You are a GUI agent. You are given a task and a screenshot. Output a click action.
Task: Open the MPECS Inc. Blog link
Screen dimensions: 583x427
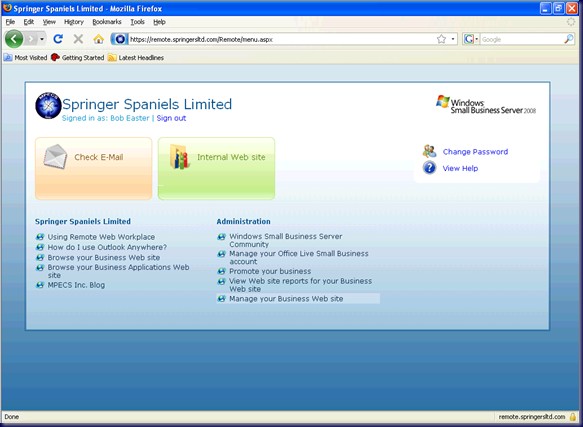tap(76, 285)
